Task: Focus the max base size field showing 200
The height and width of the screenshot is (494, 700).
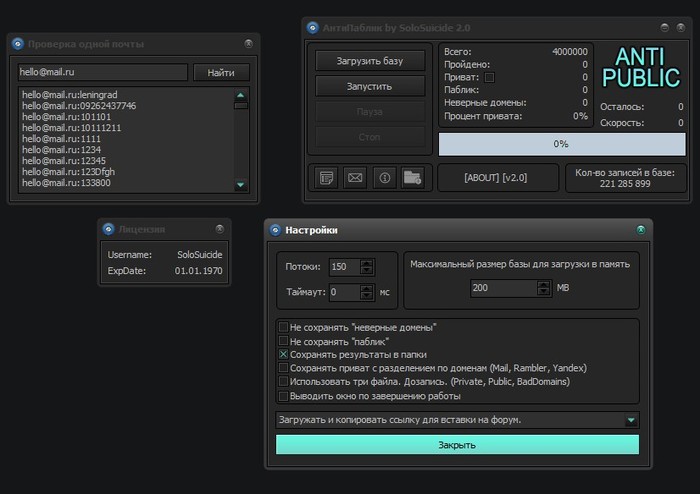Action: click(x=504, y=288)
